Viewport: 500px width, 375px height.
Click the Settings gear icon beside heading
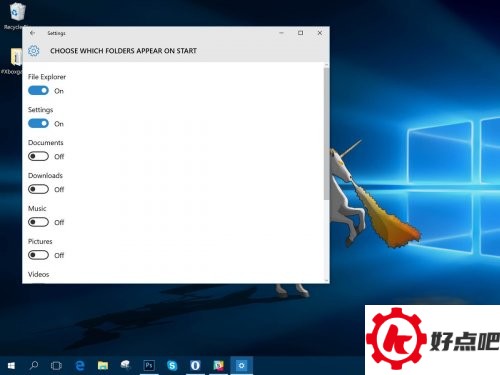click(33, 51)
